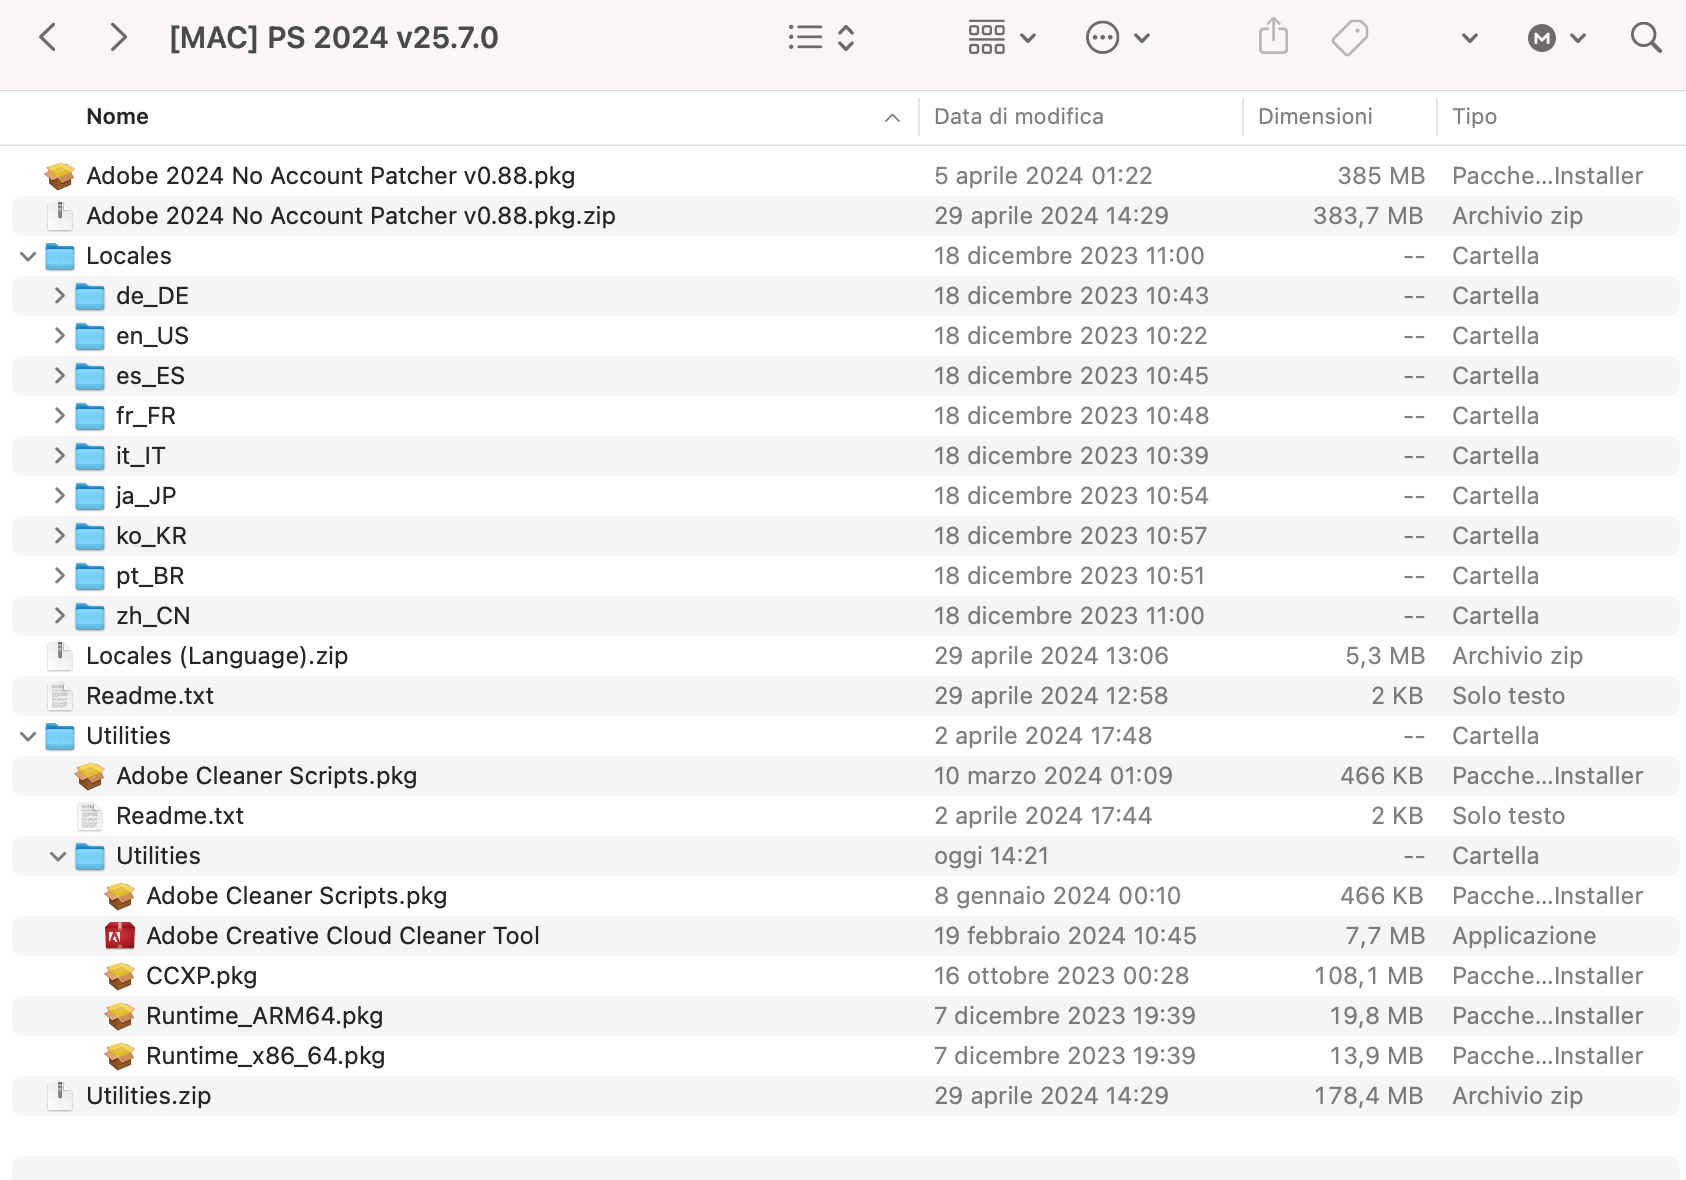This screenshot has height=1180, width=1686.
Task: Sort by Dimensioni column header
Action: (1314, 116)
